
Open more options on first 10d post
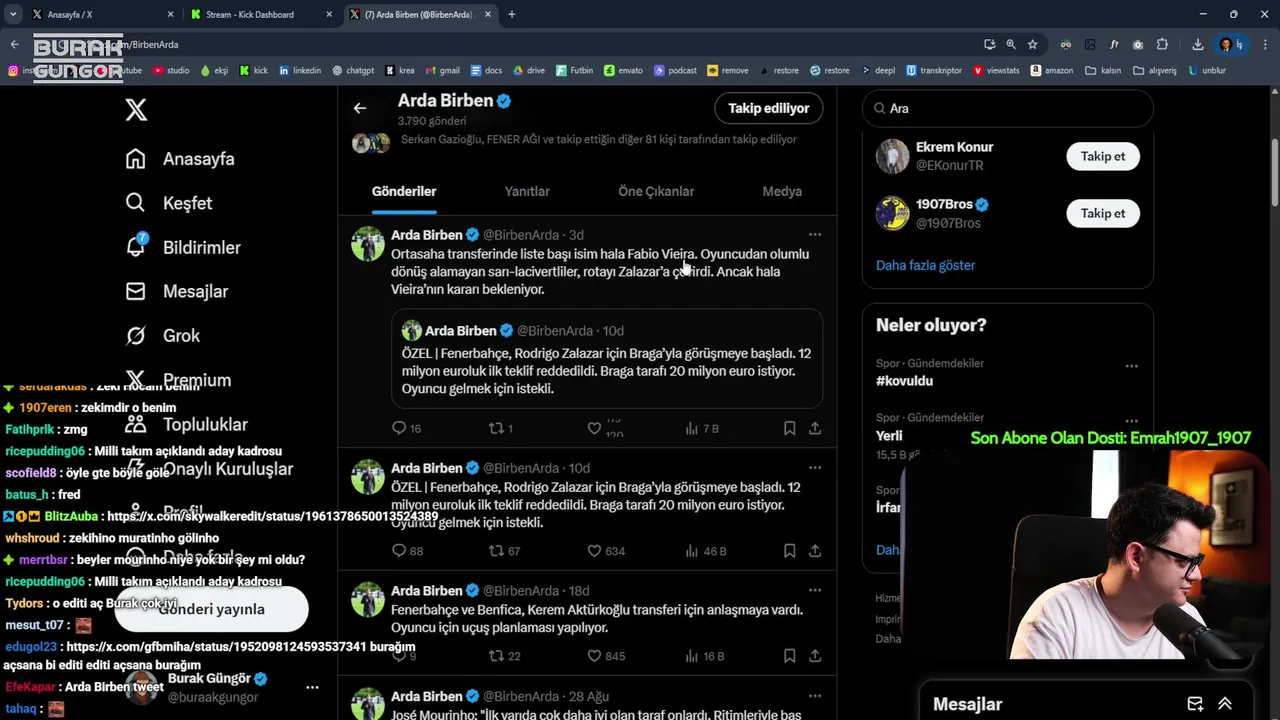815,468
